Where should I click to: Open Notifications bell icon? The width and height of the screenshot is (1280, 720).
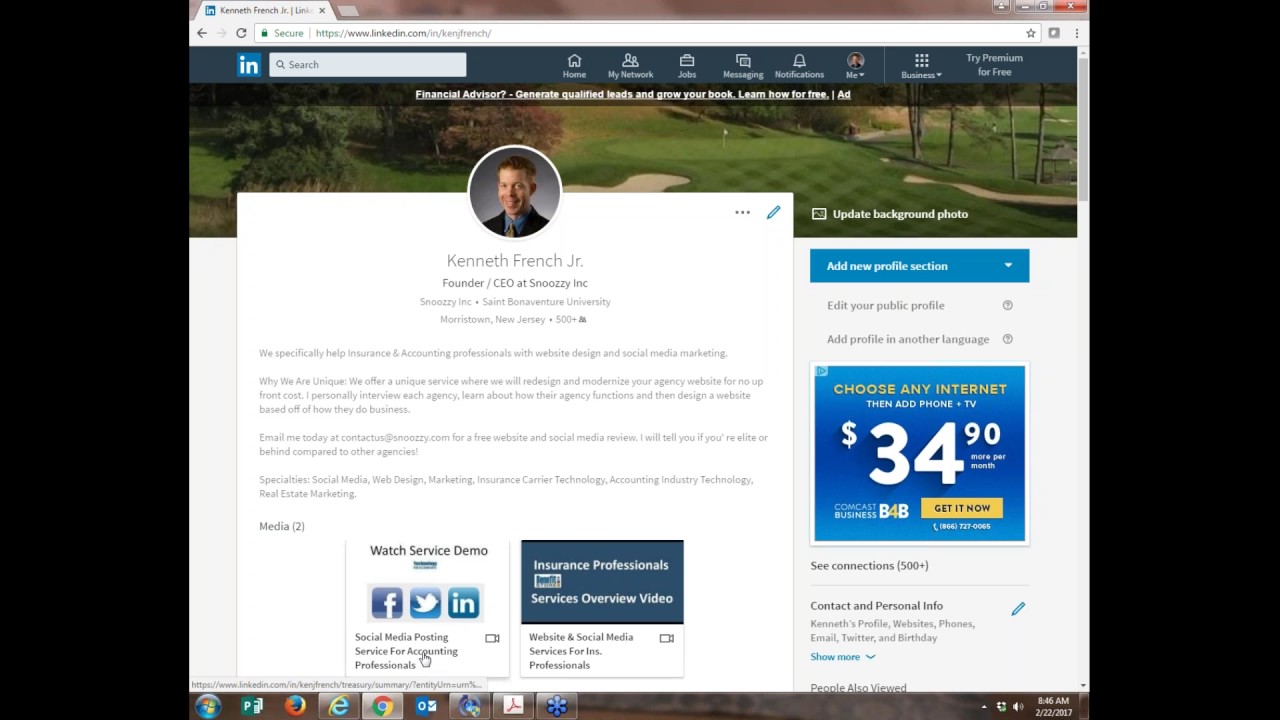[799, 66]
